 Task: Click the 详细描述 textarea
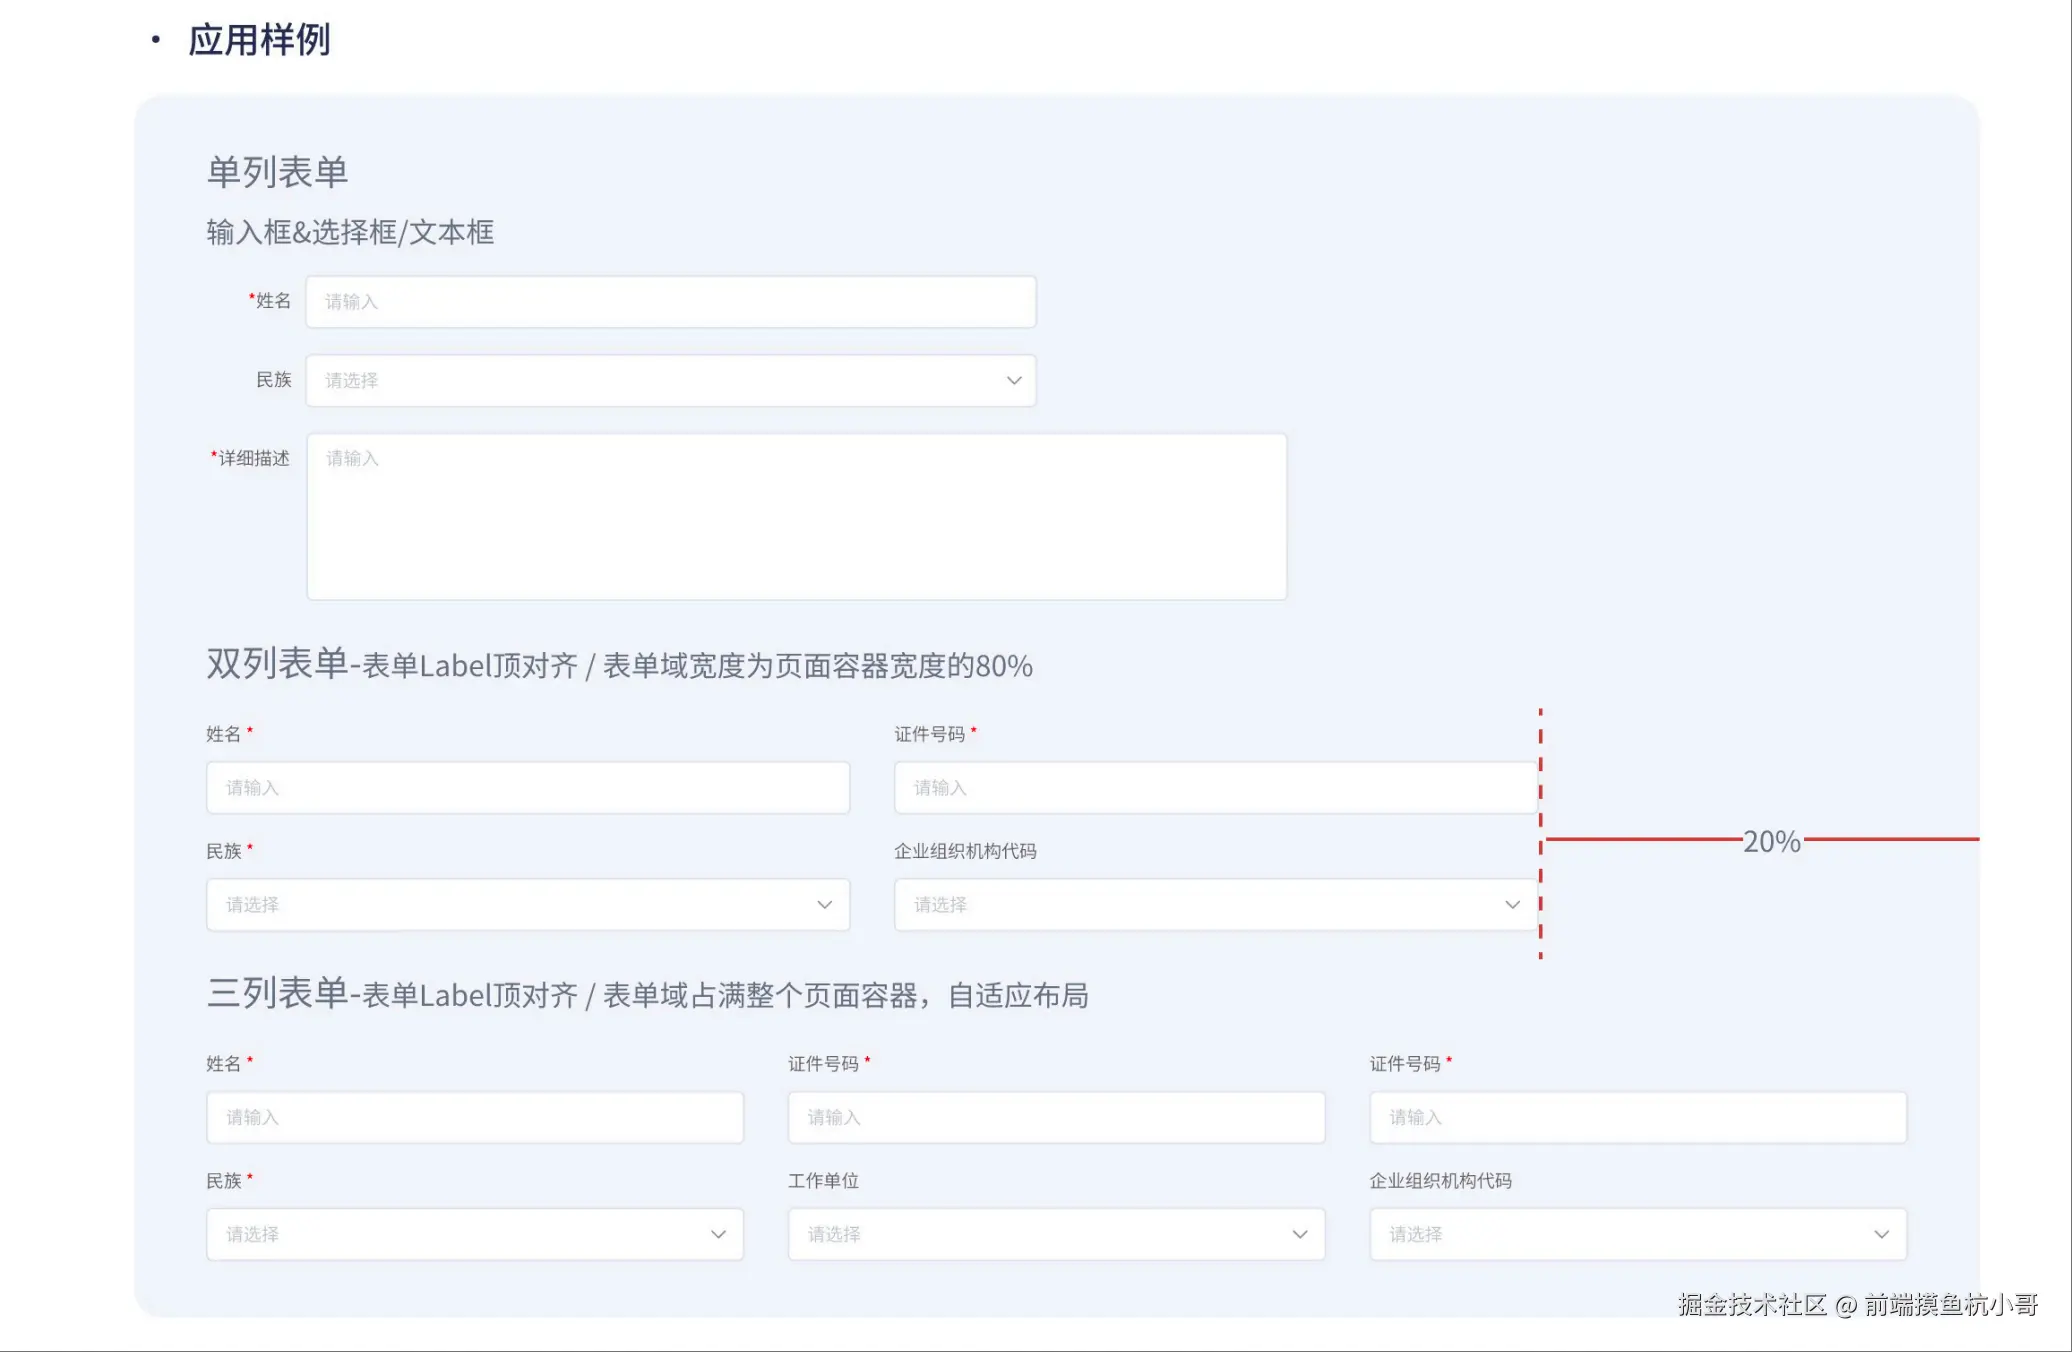(x=796, y=516)
